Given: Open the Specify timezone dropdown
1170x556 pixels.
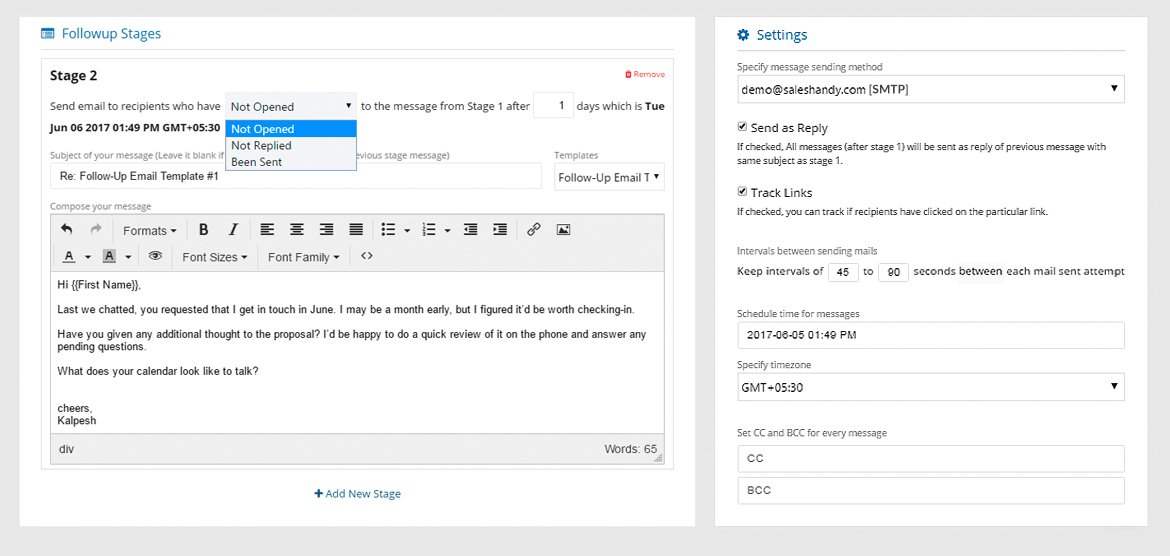Looking at the screenshot, I should 930,387.
